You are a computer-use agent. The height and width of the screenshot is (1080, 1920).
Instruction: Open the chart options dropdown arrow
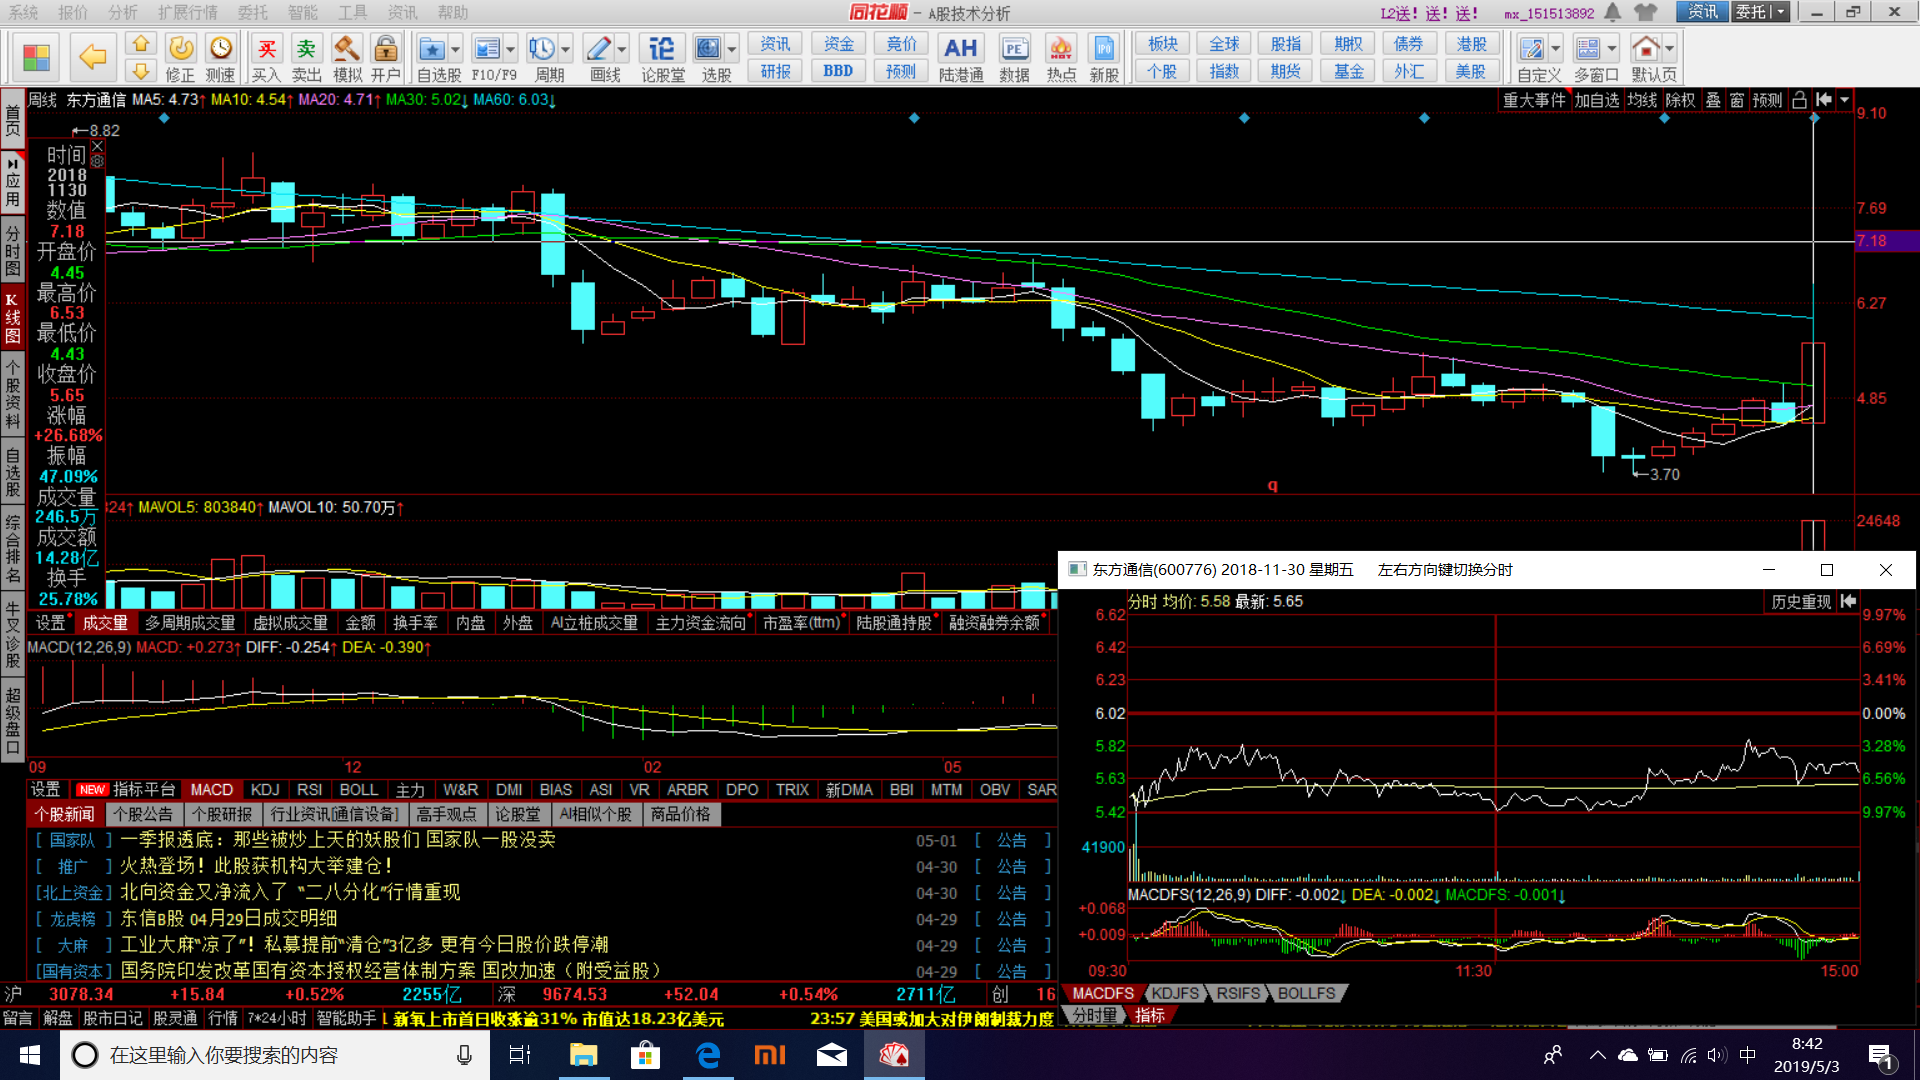click(x=1845, y=100)
